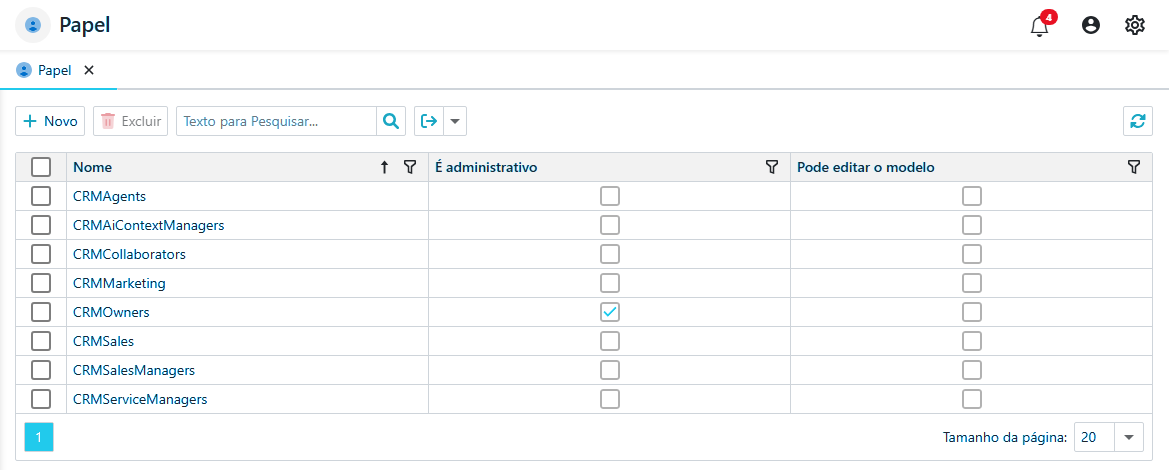This screenshot has height=470, width=1169.
Task: Select the CRMMarketing row checkbox
Action: click(x=41, y=283)
